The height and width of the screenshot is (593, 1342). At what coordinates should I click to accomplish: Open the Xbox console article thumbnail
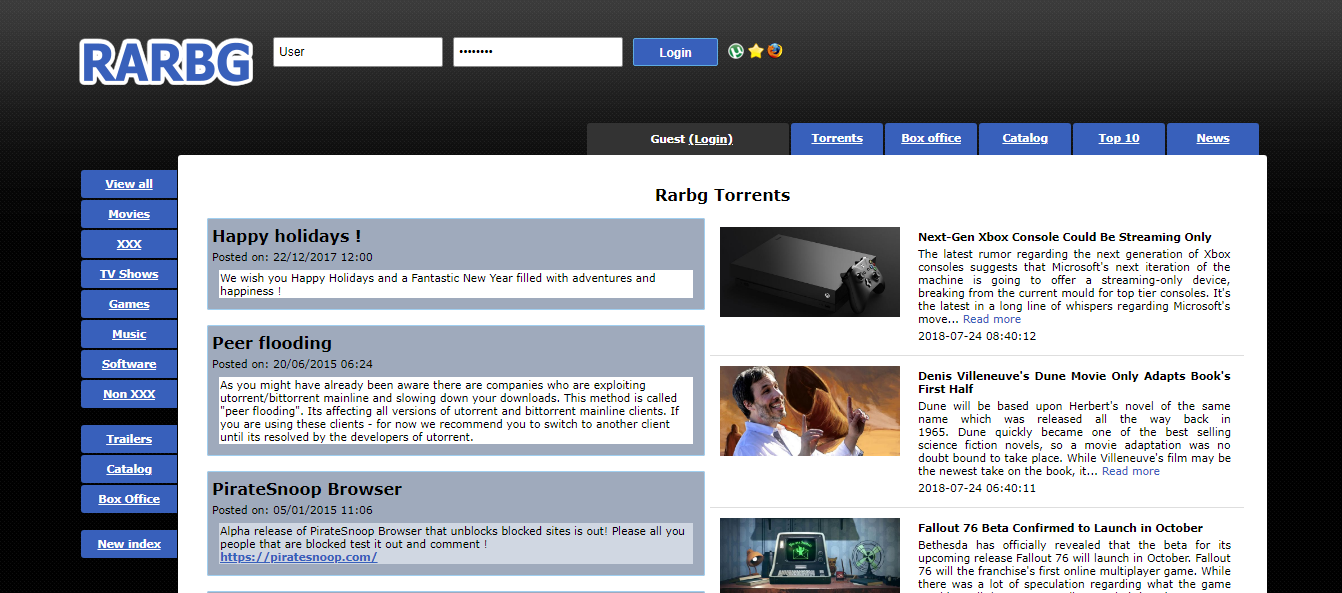[810, 272]
